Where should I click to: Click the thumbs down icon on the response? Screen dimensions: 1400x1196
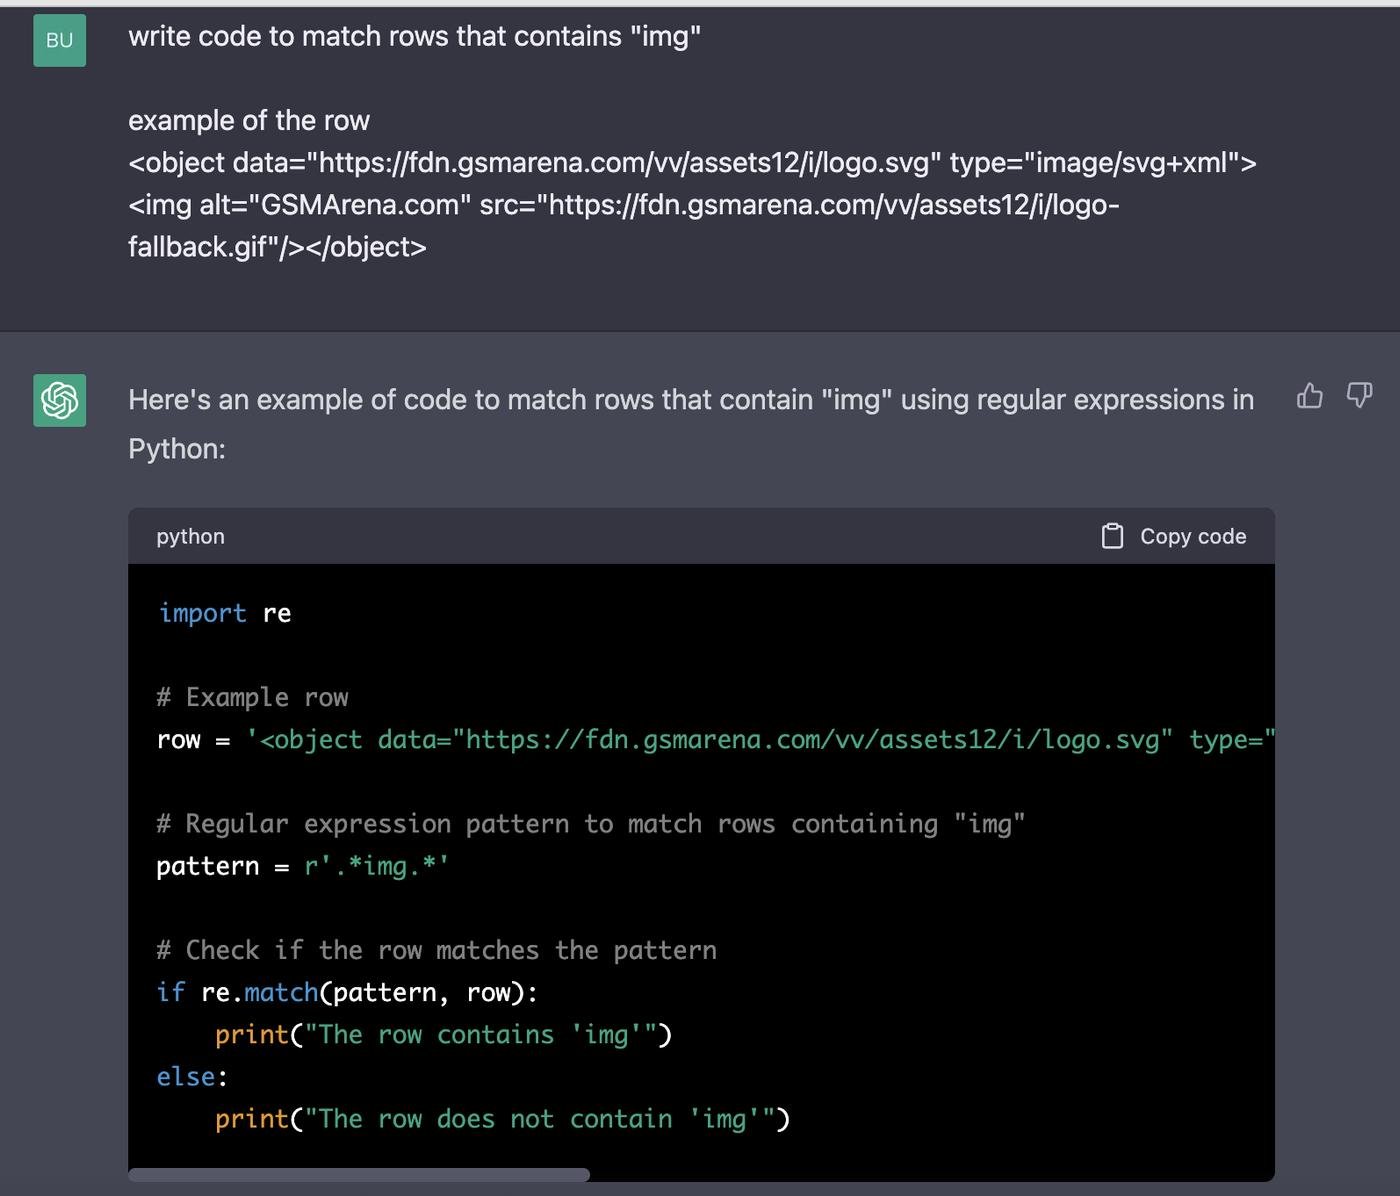point(1359,396)
